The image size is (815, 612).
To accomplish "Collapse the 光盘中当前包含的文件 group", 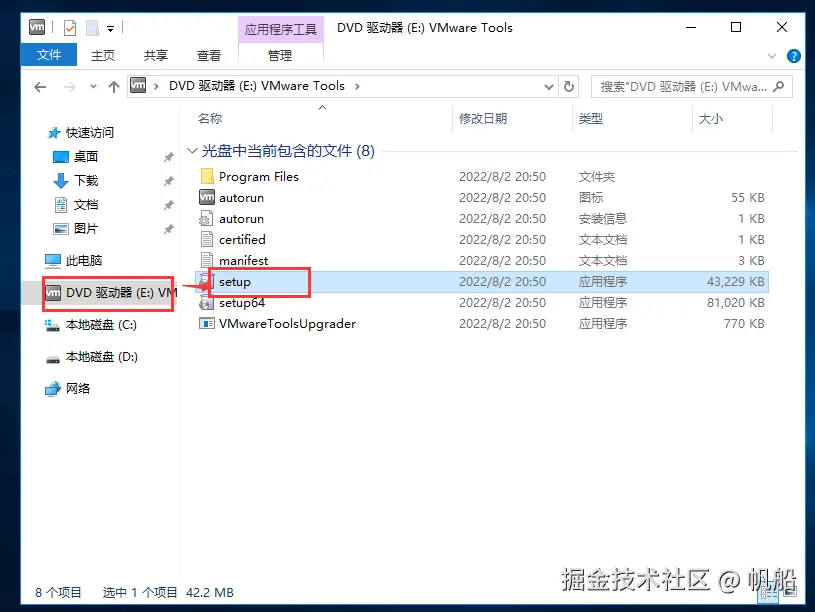I will pyautogui.click(x=192, y=151).
